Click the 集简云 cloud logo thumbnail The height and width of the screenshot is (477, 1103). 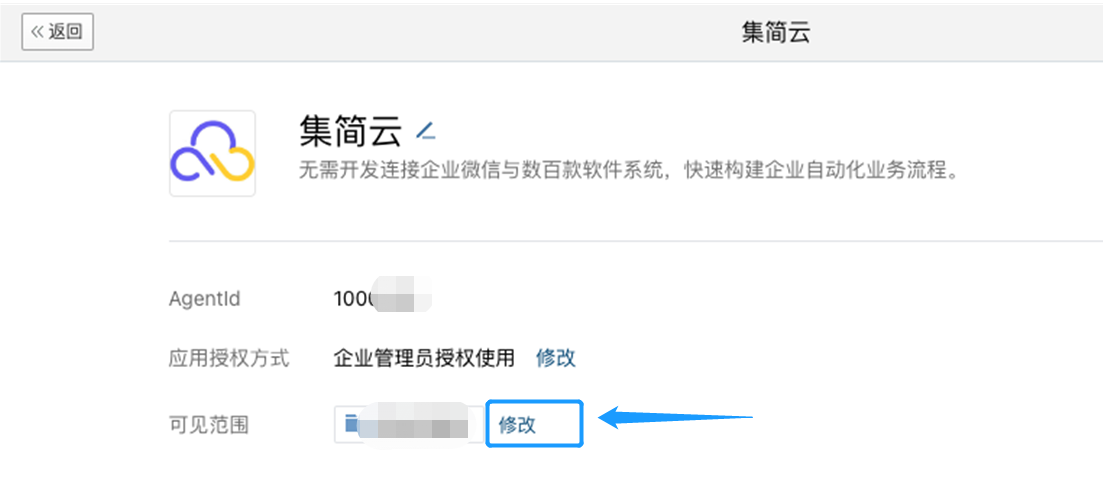(212, 153)
